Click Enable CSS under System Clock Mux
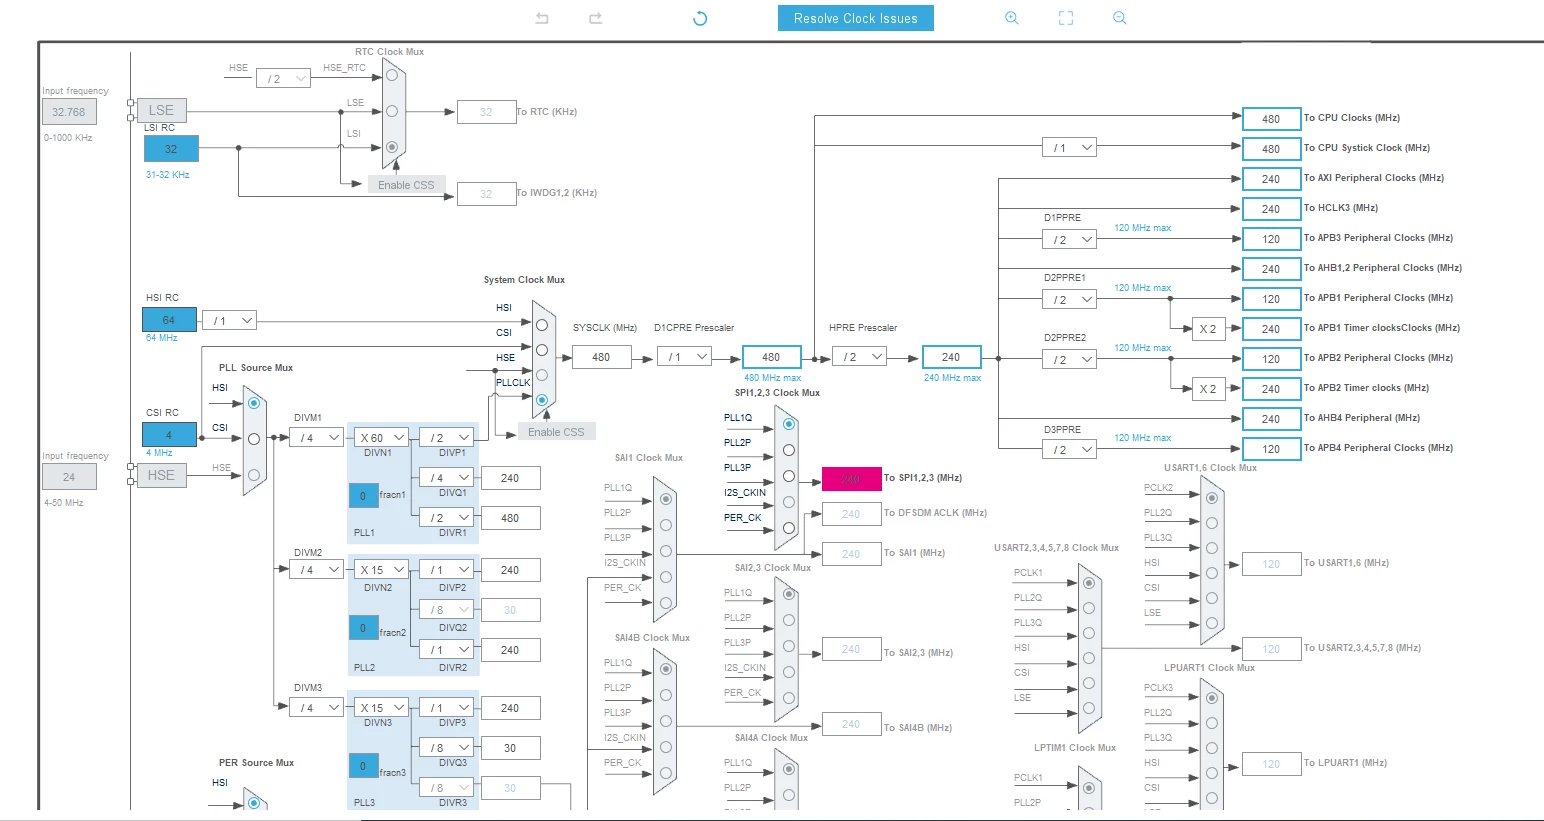Image resolution: width=1544 pixels, height=821 pixels. pyautogui.click(x=556, y=432)
